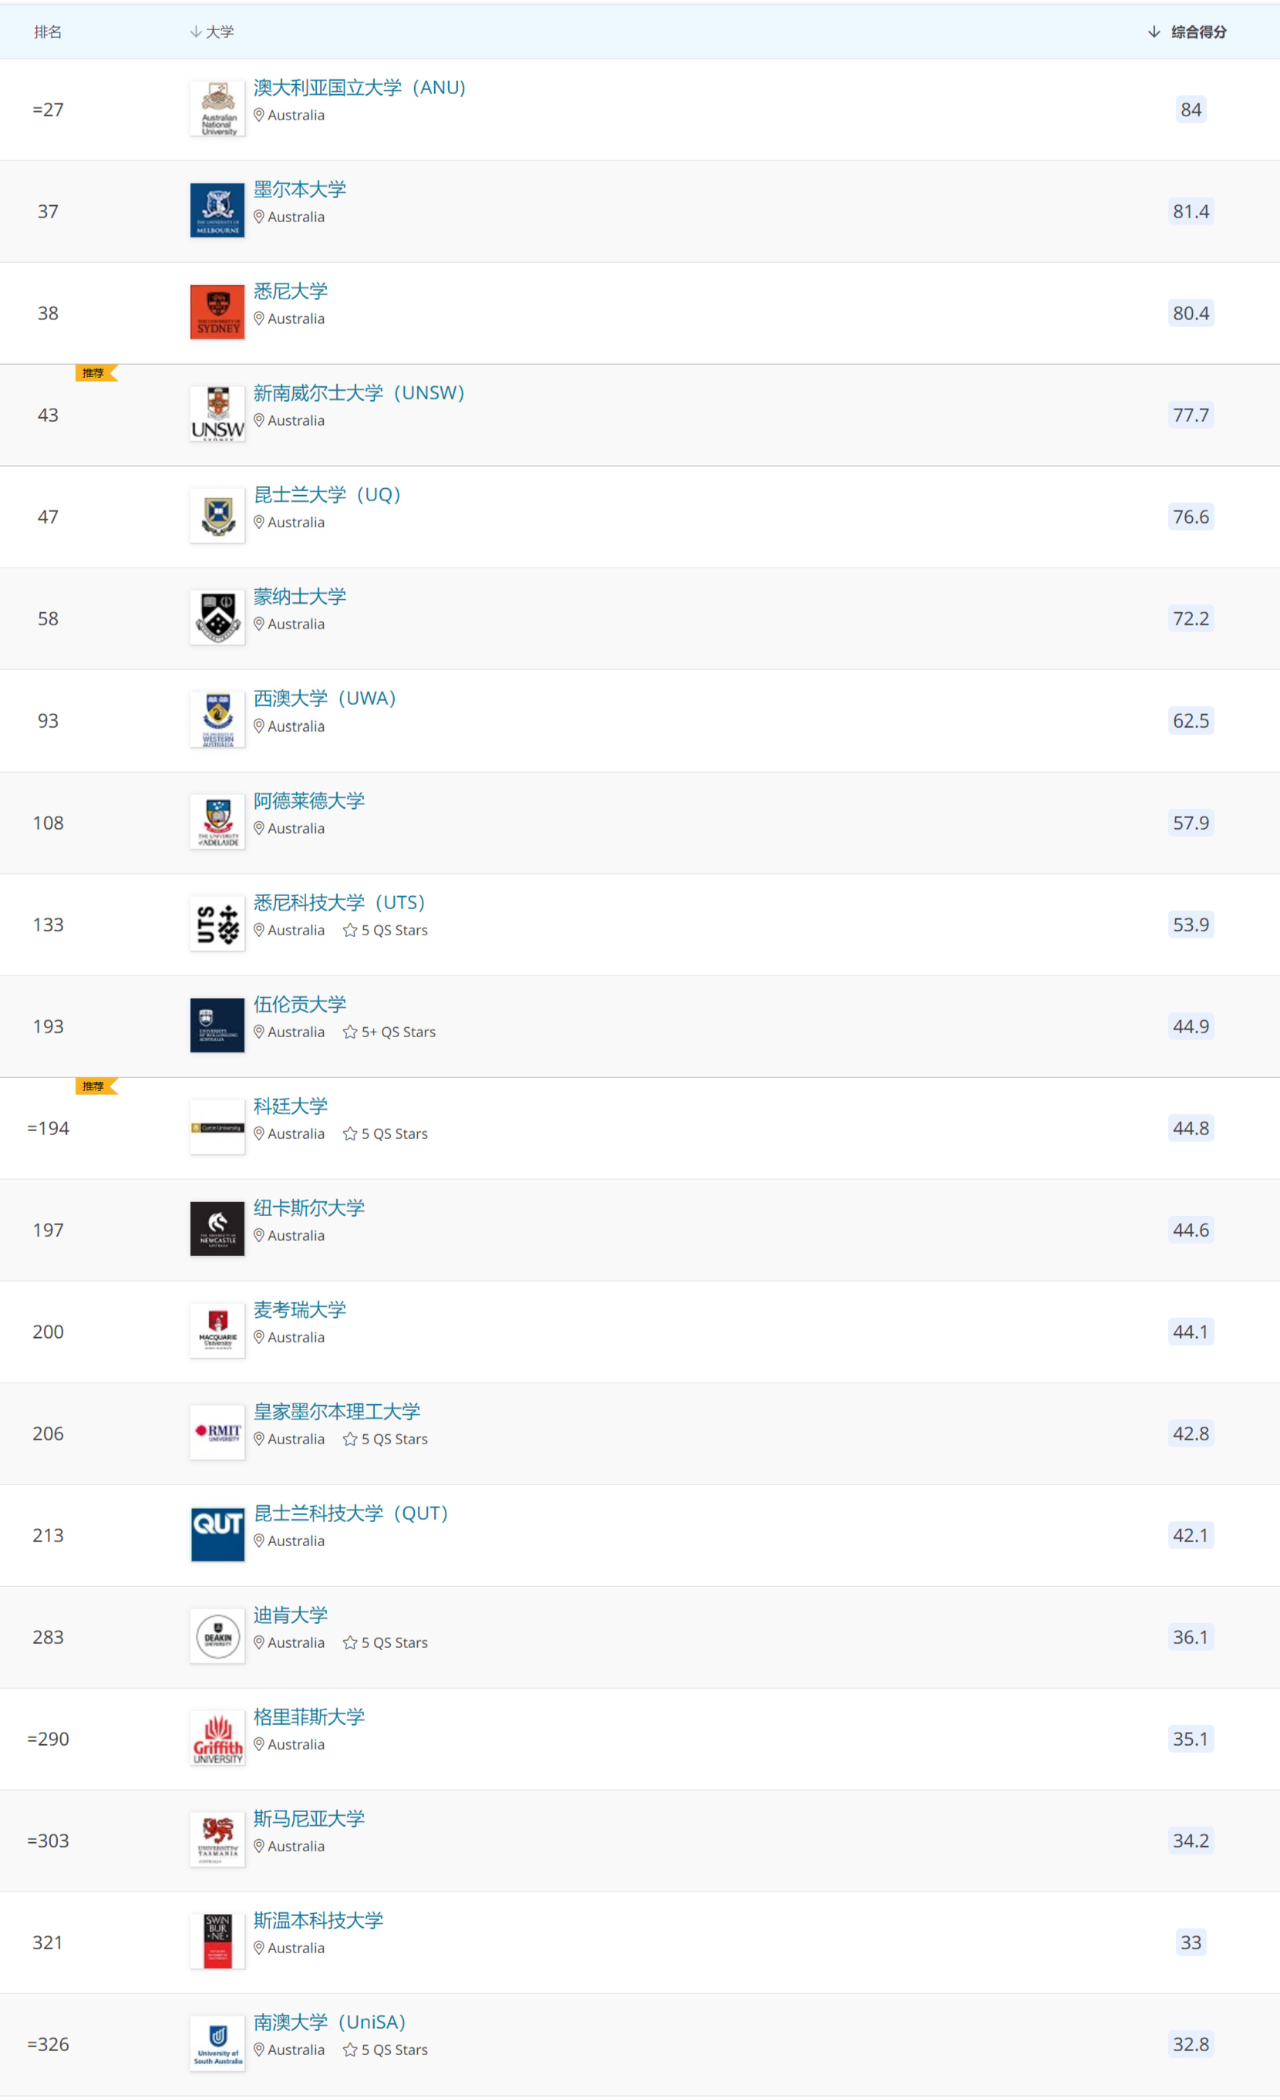Click the QUT blue logo
The width and height of the screenshot is (1280, 2100).
tap(217, 1535)
